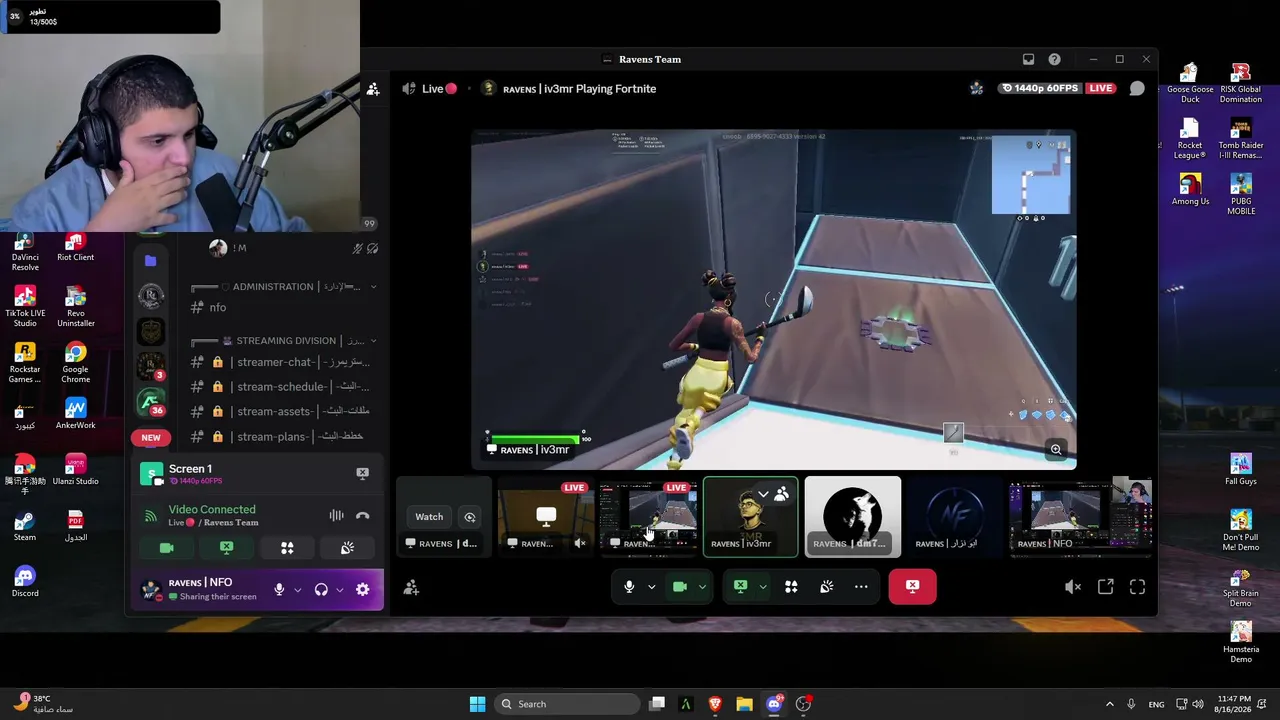The width and height of the screenshot is (1280, 720).
Task: Enter full screen for the call
Action: (x=1138, y=588)
